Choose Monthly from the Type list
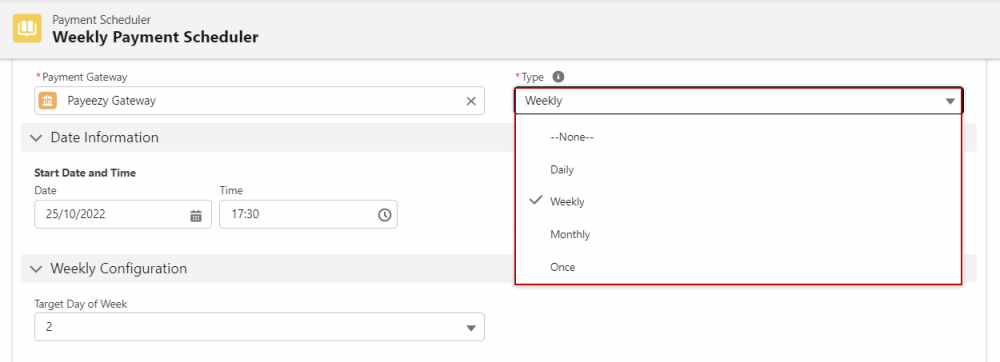The width and height of the screenshot is (1000, 362). (x=739, y=235)
